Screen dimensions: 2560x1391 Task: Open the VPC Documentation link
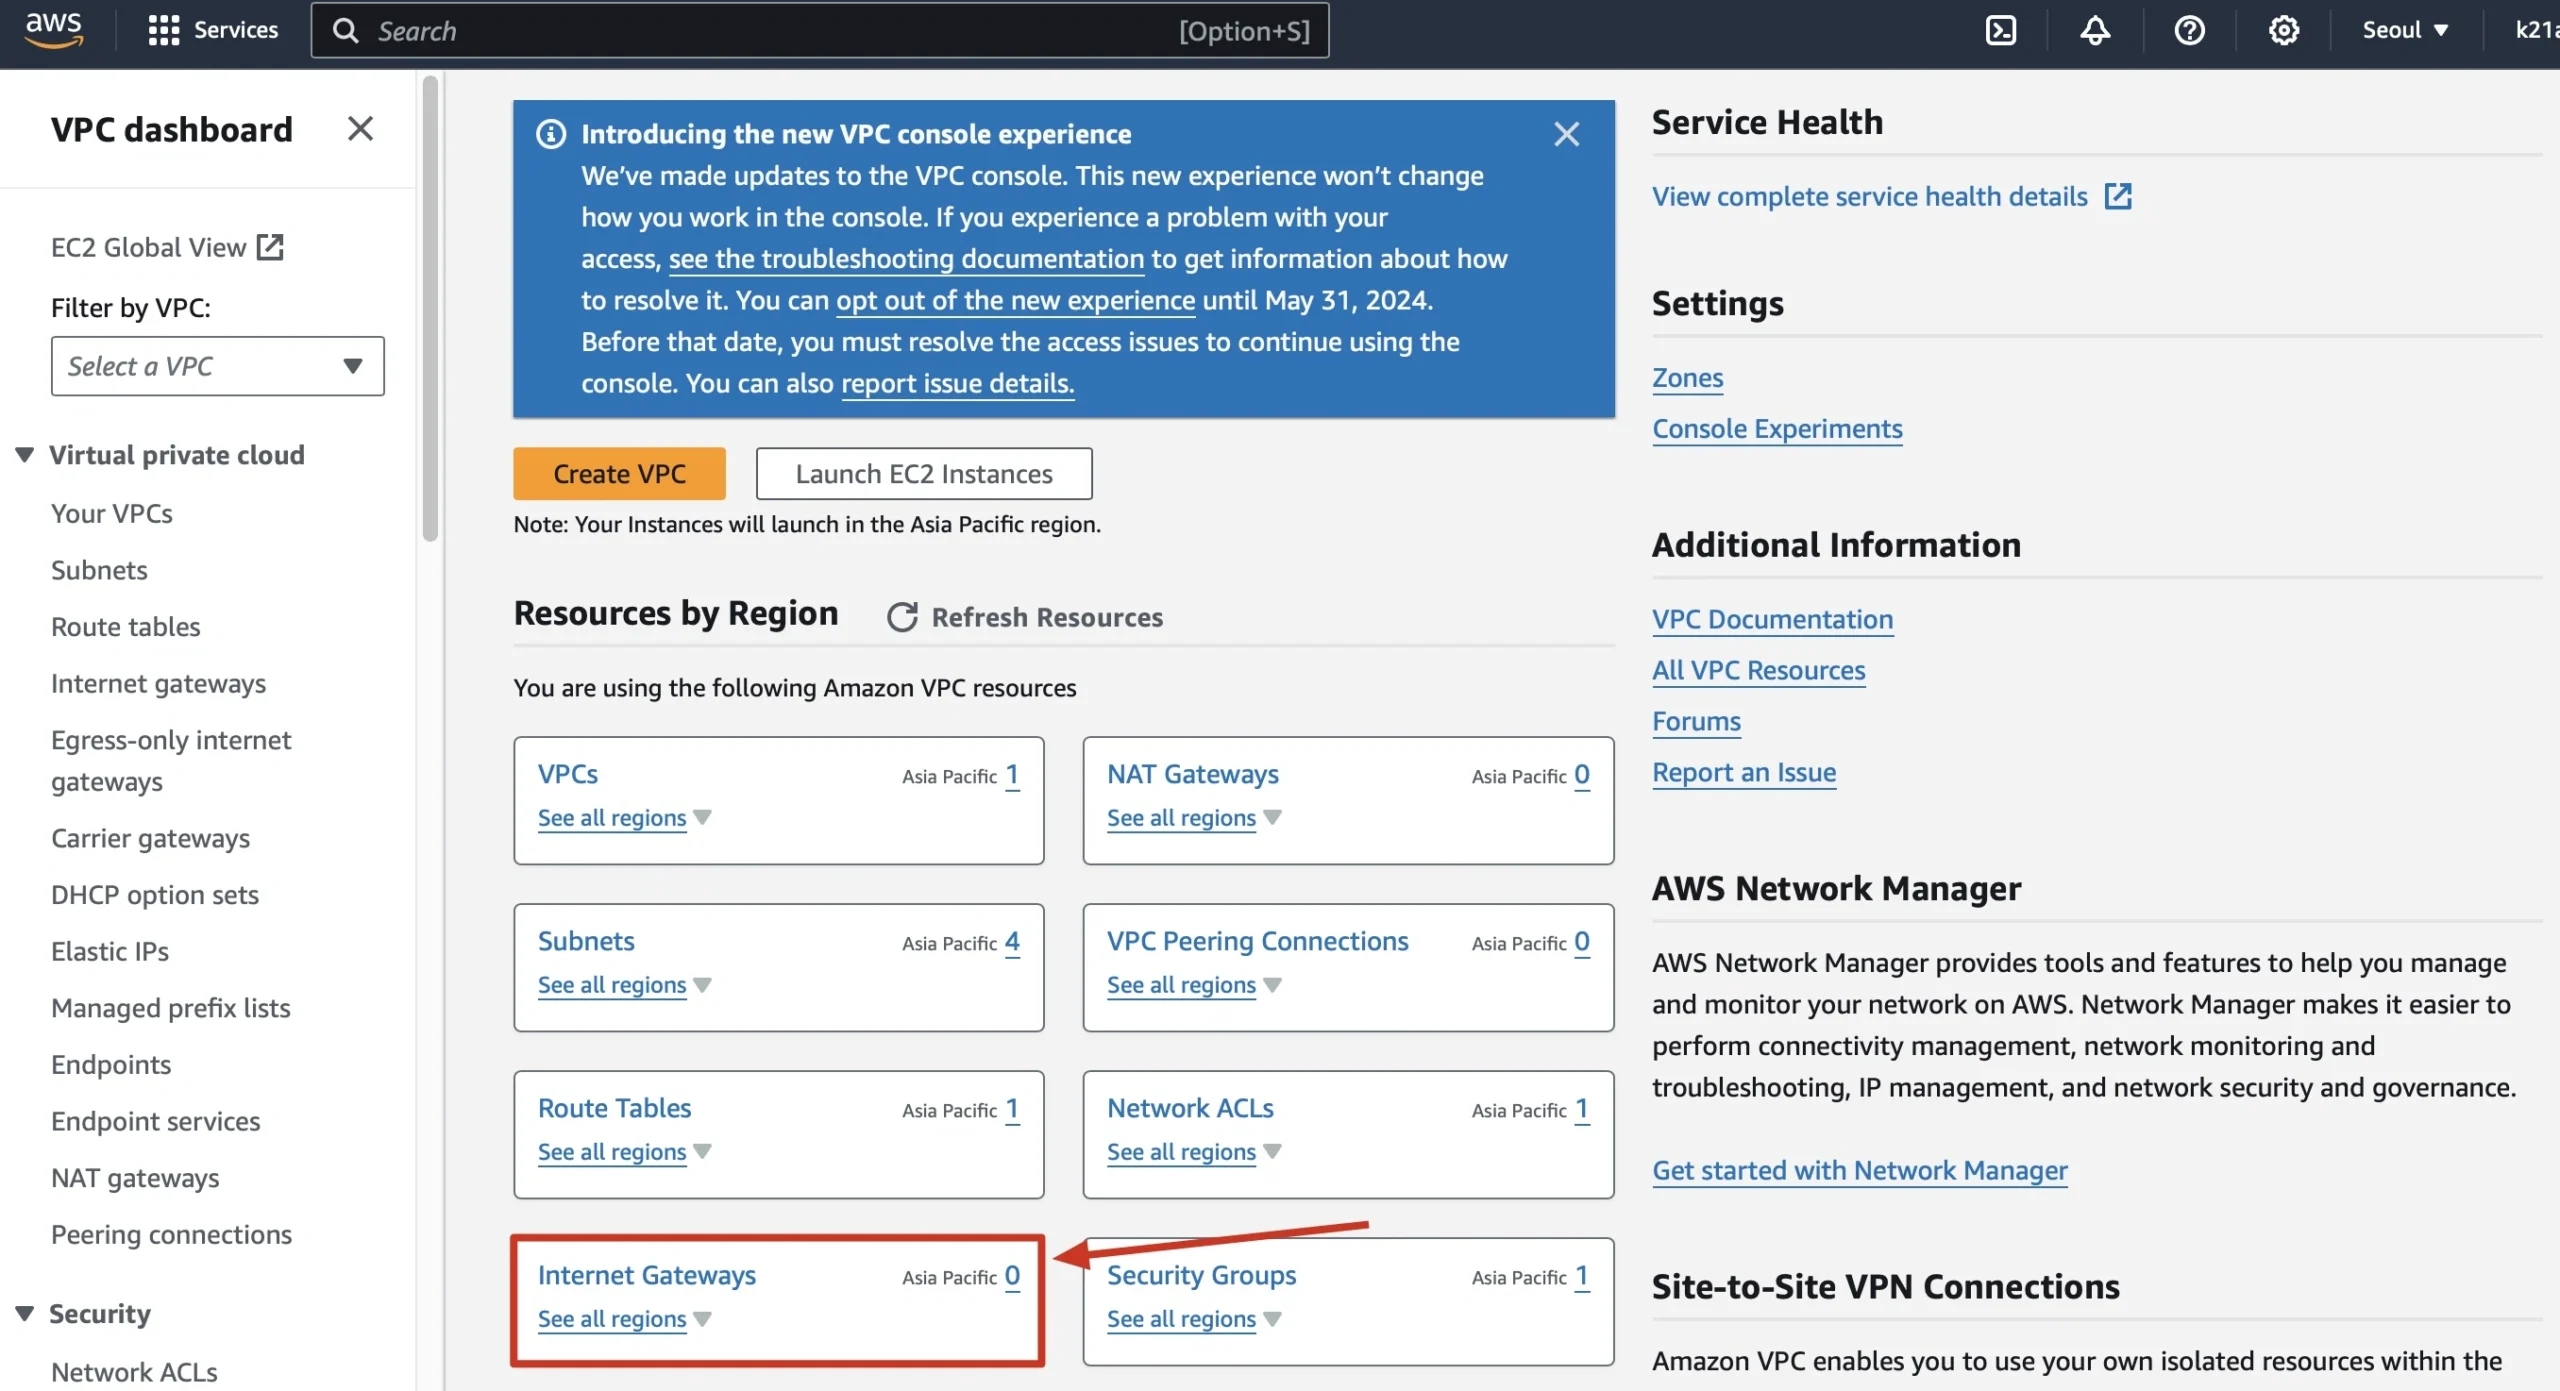click(1772, 619)
